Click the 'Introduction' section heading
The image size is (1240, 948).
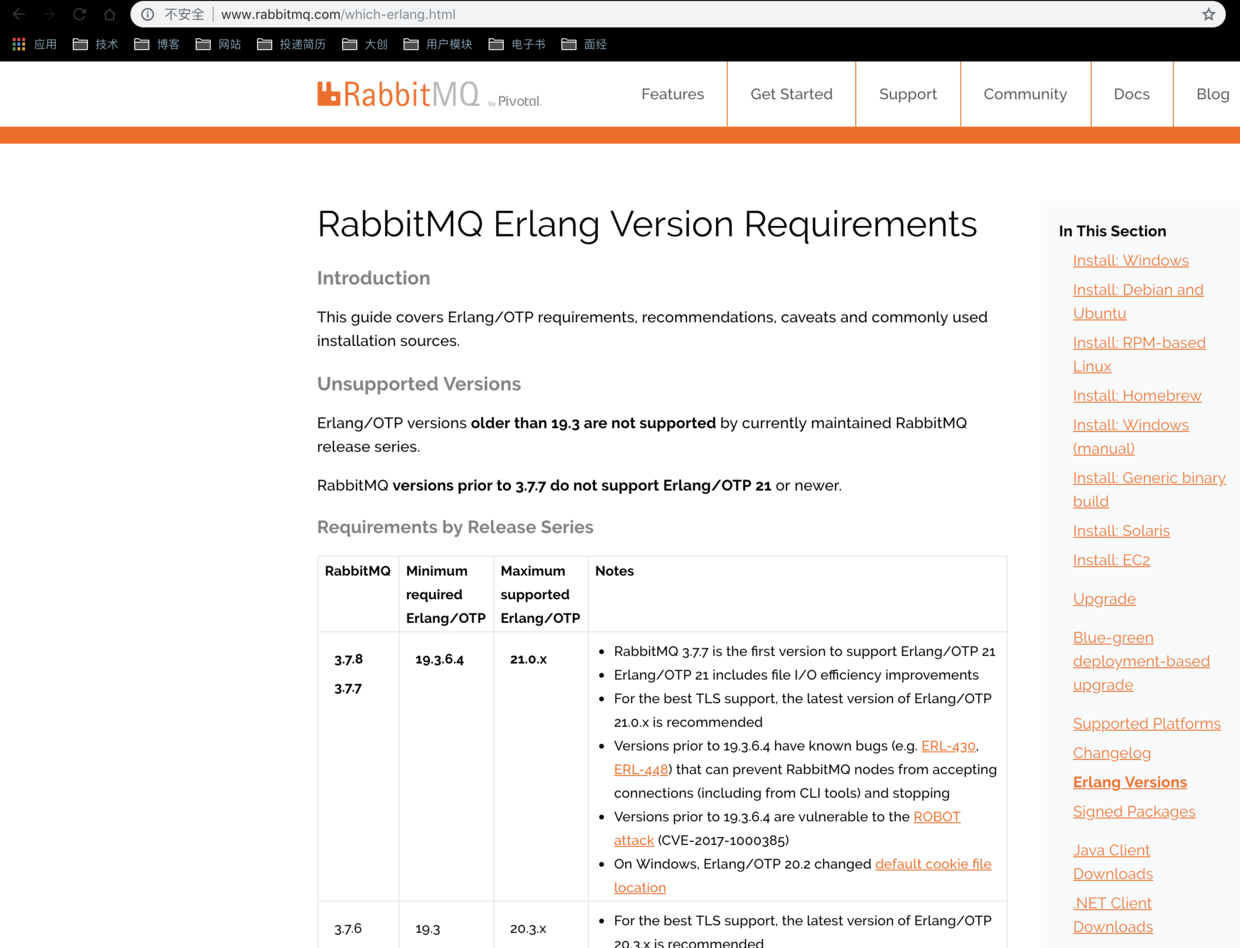373,278
